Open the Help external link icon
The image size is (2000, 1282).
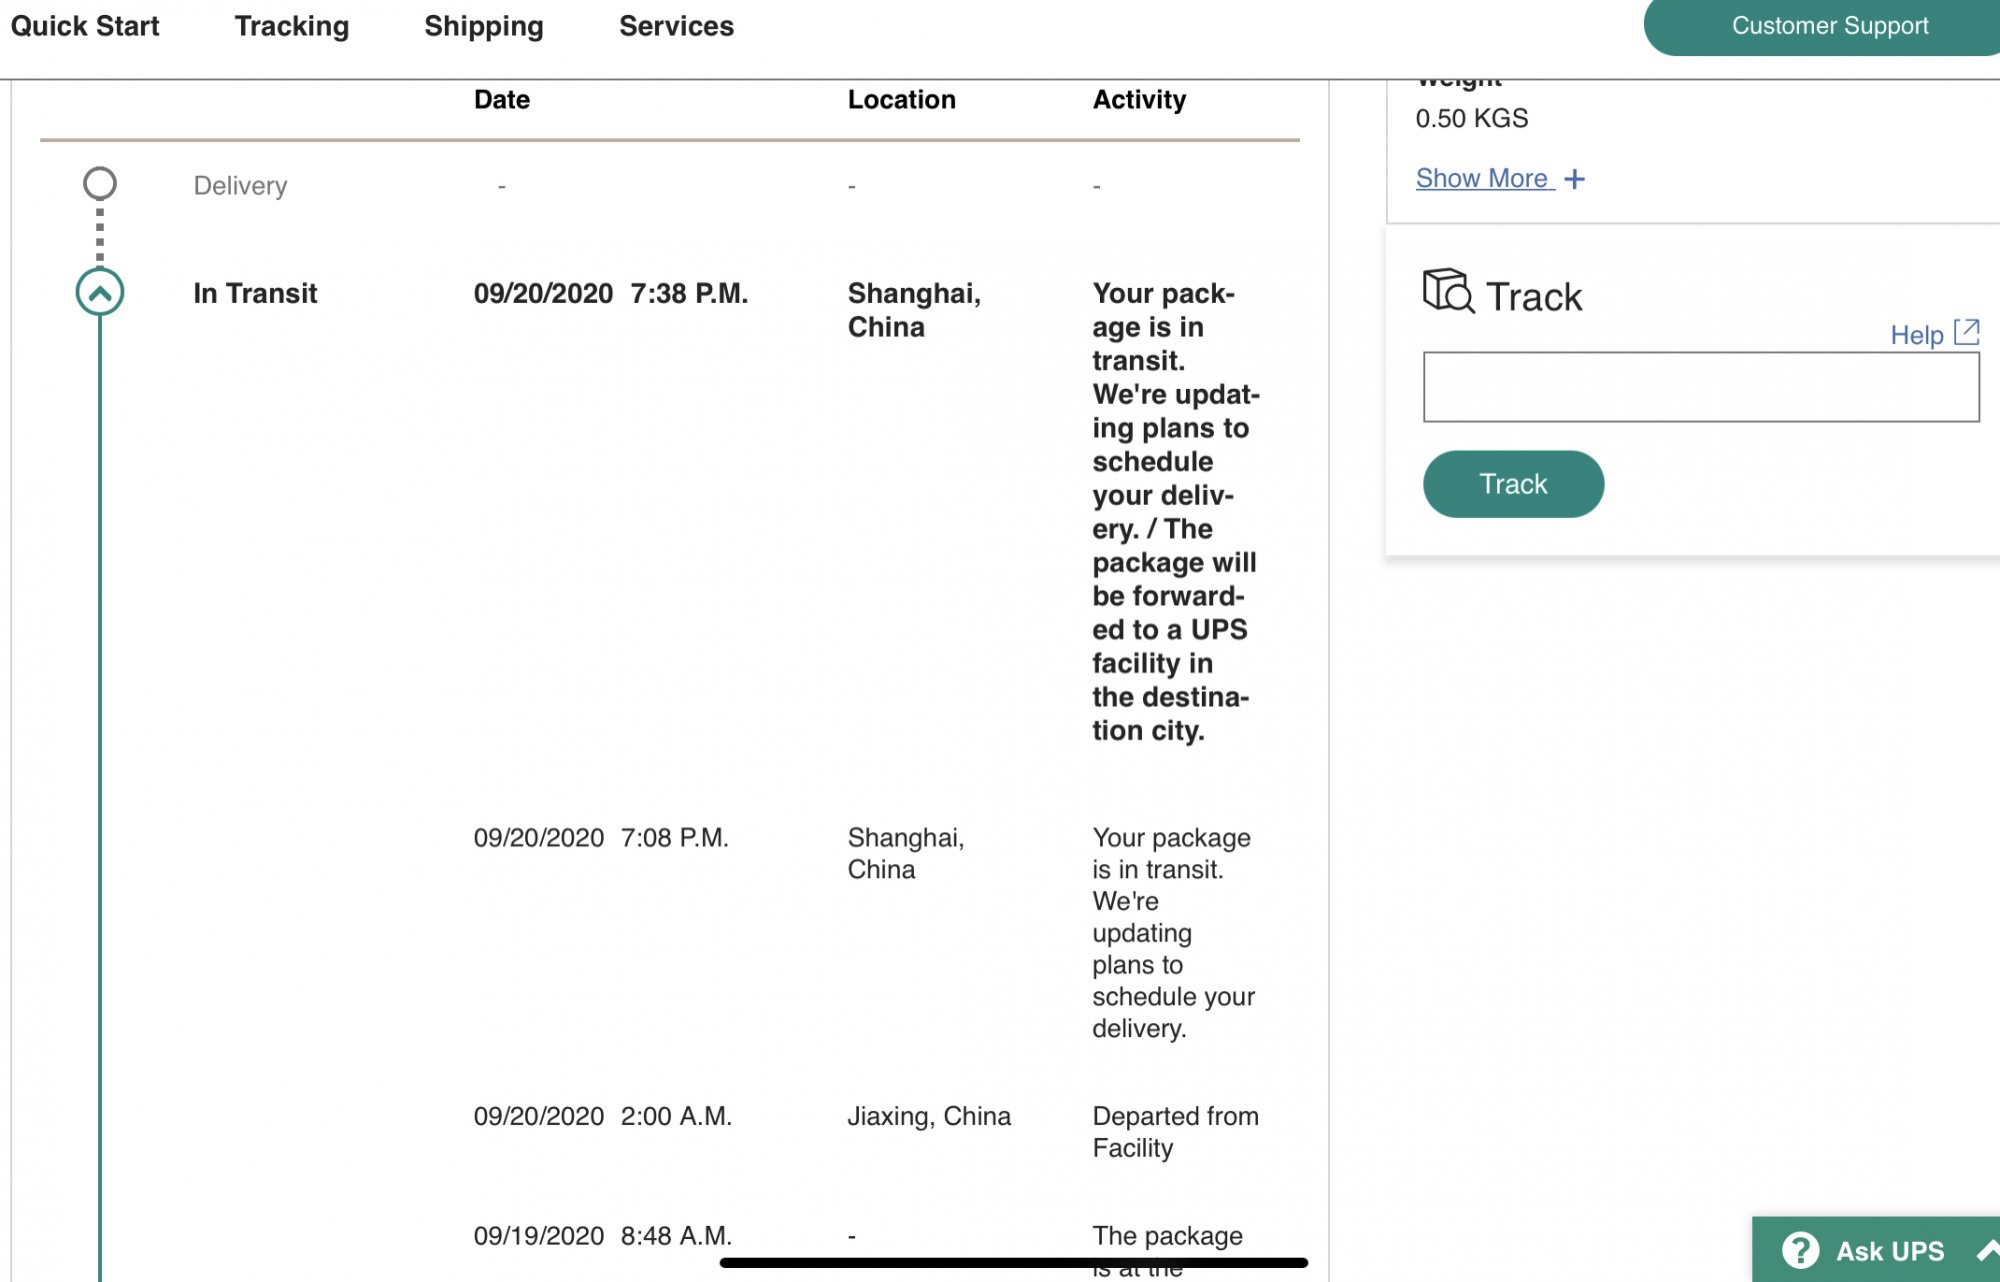1967,332
